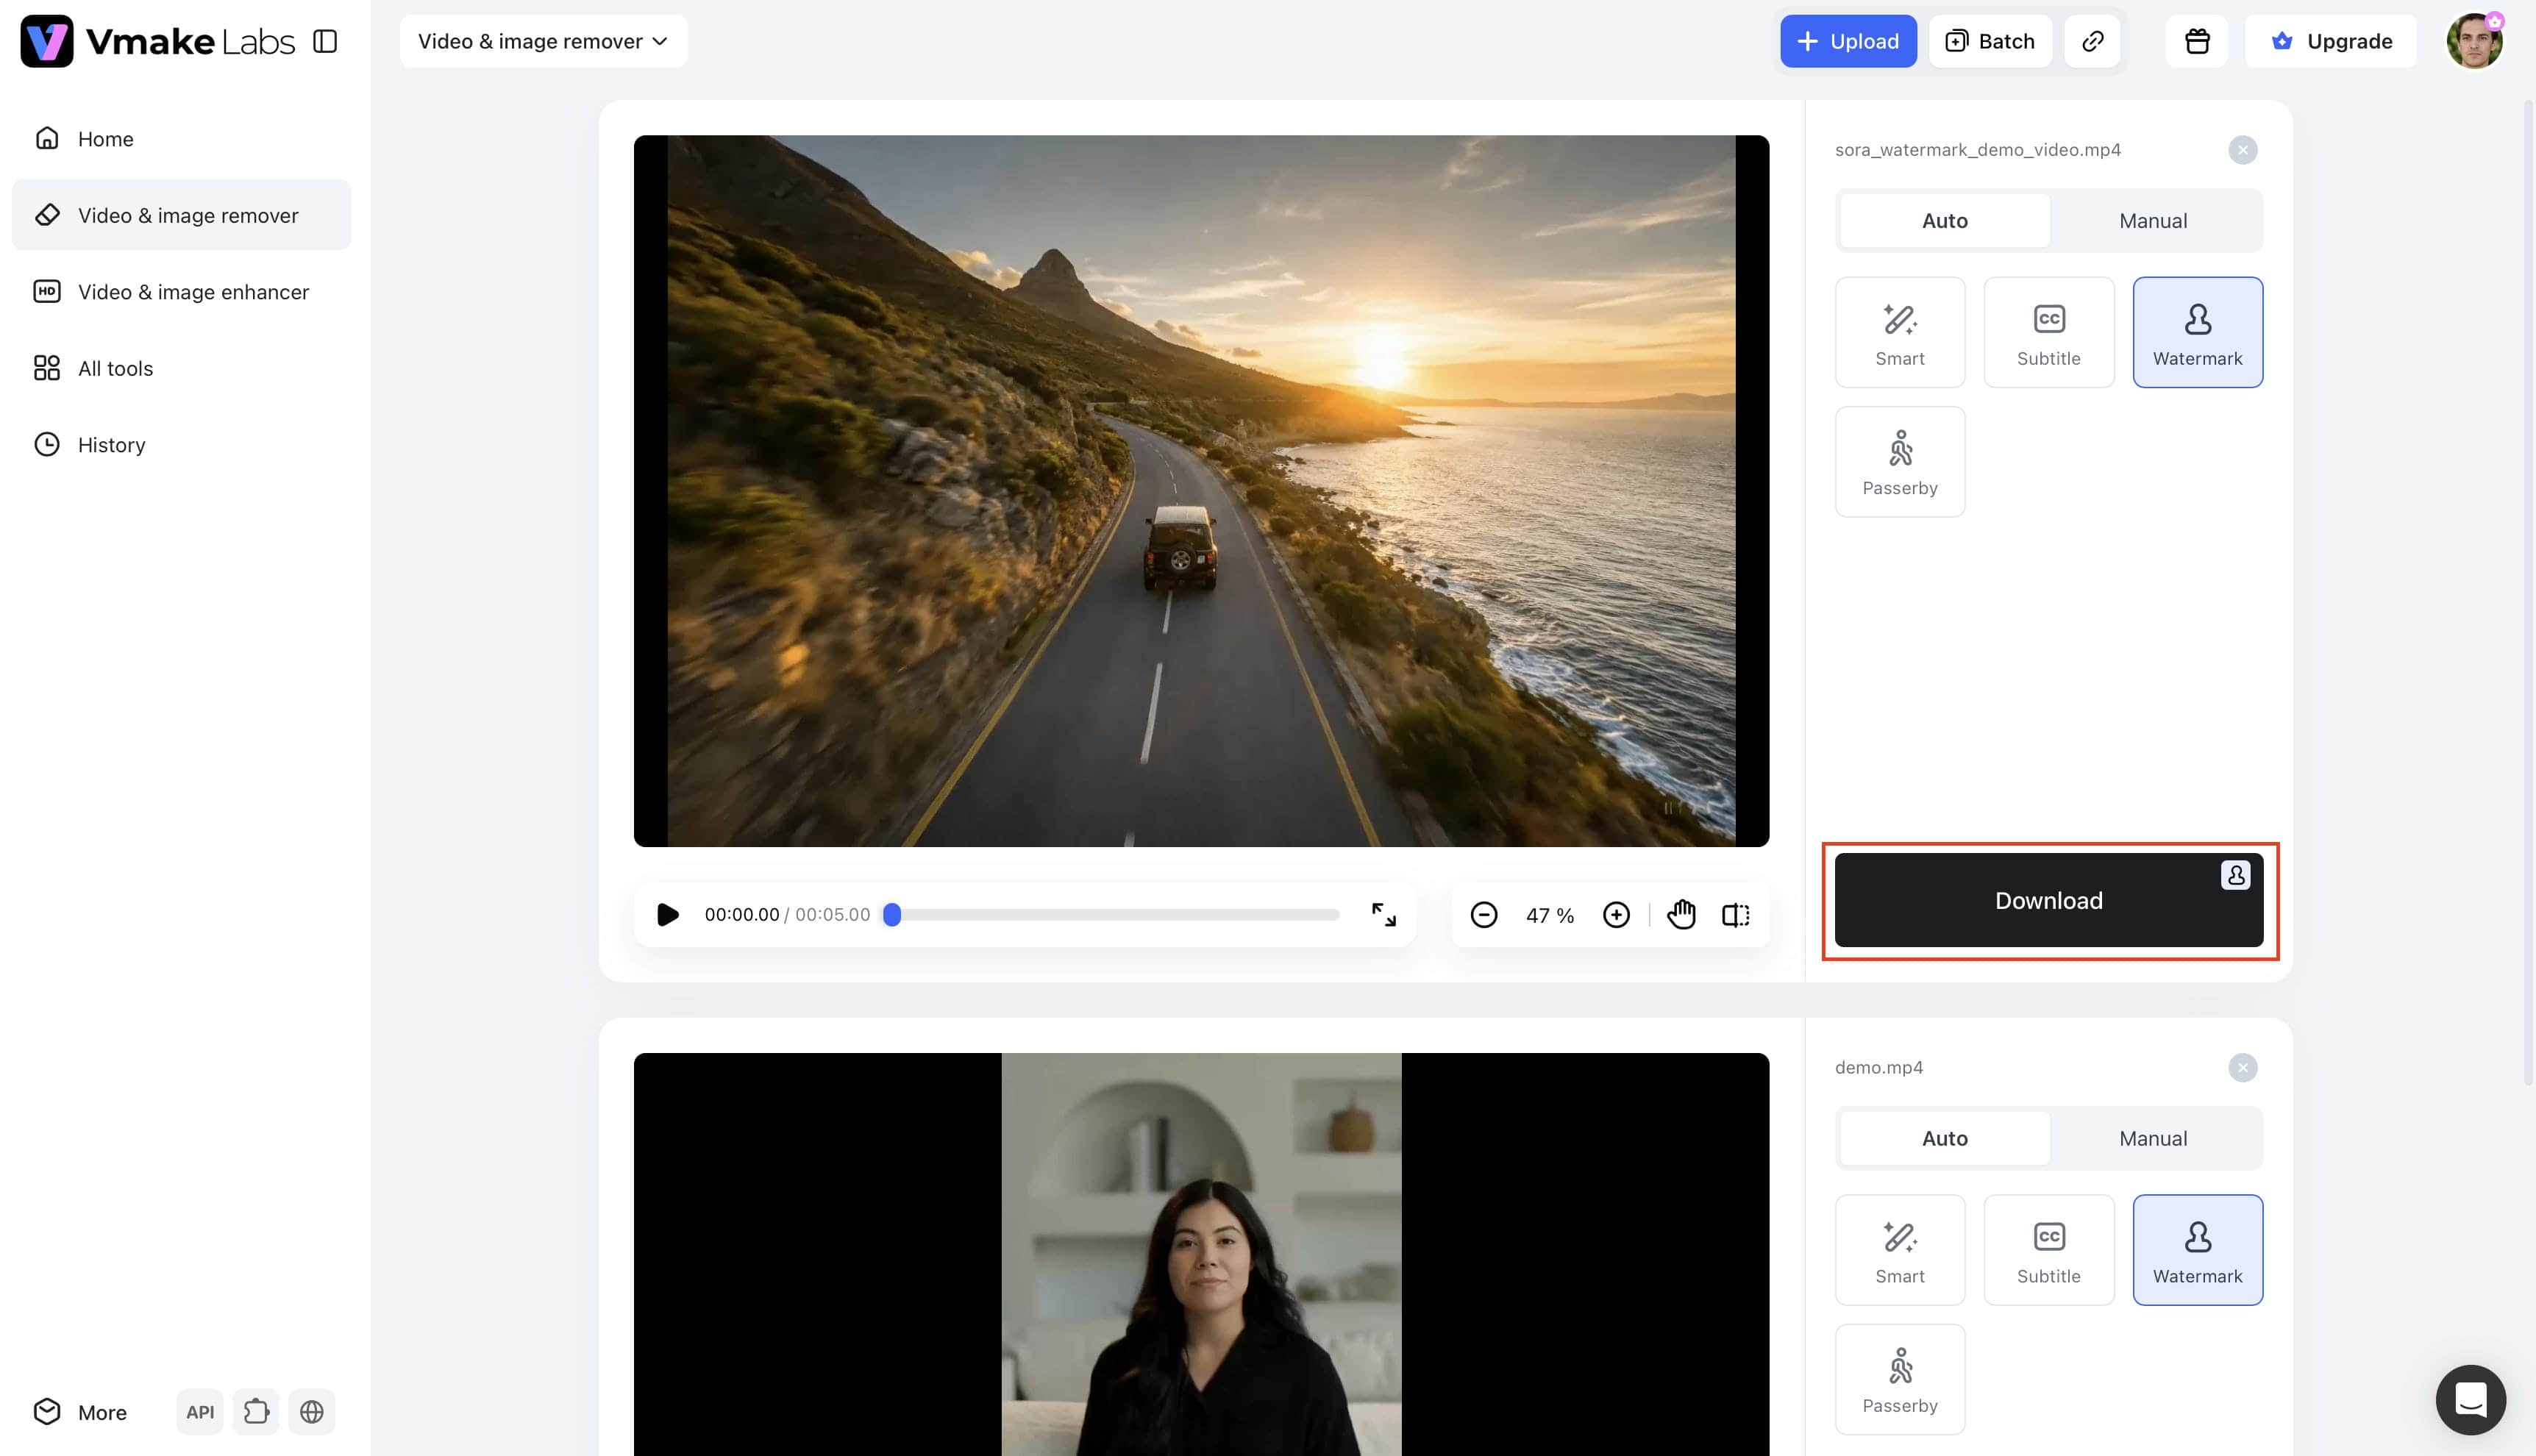
Task: Click the road sunset video preview
Action: (1201, 491)
